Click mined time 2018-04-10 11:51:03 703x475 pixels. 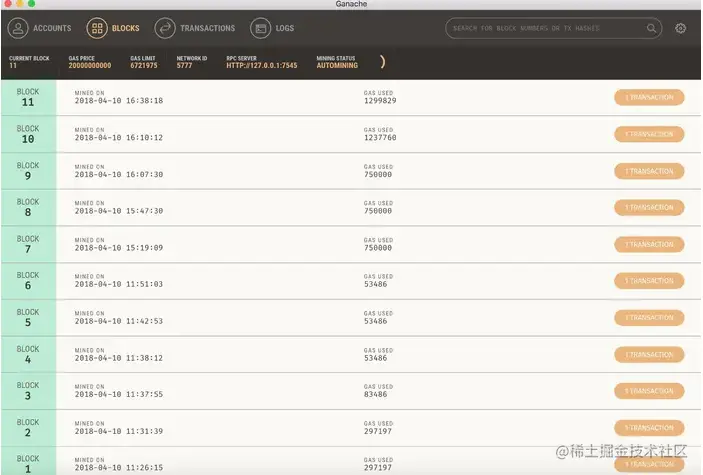tap(119, 284)
